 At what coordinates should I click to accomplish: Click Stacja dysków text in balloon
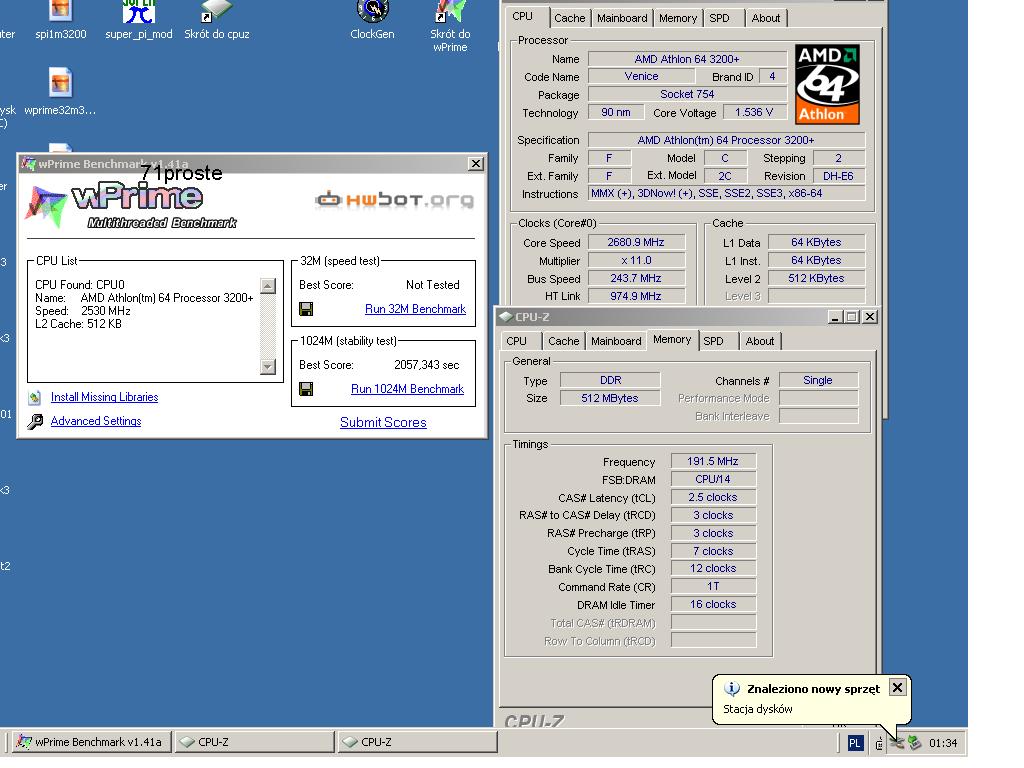(758, 709)
